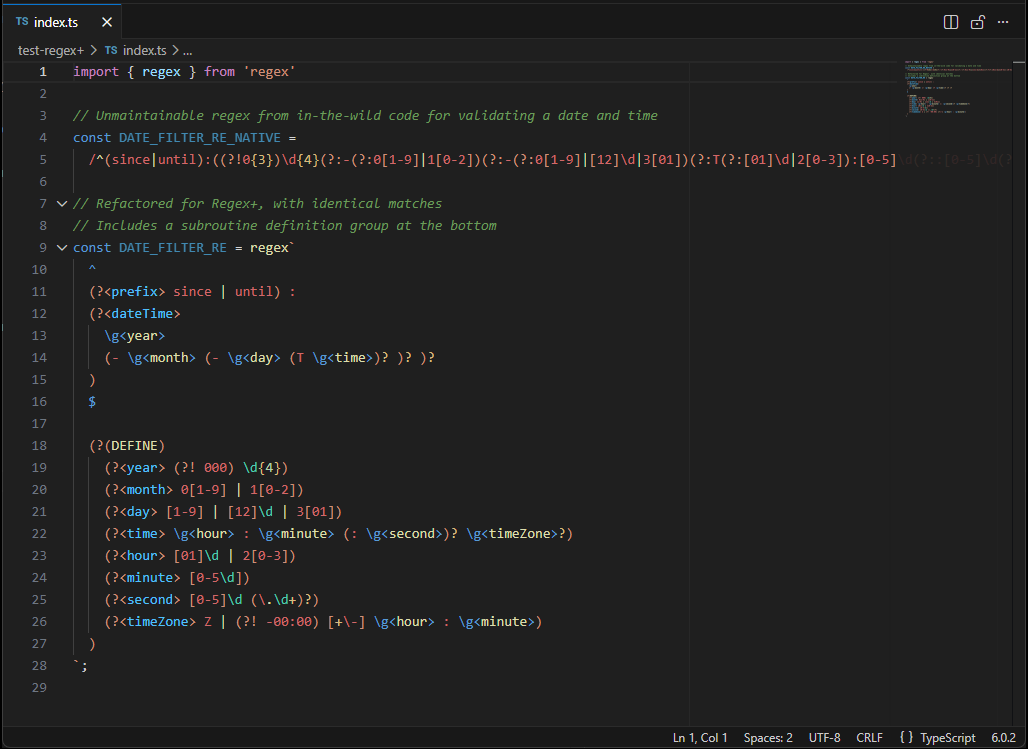Collapse the DATE_FILTER_RE block at line 9
1028x749 pixels.
point(62,247)
